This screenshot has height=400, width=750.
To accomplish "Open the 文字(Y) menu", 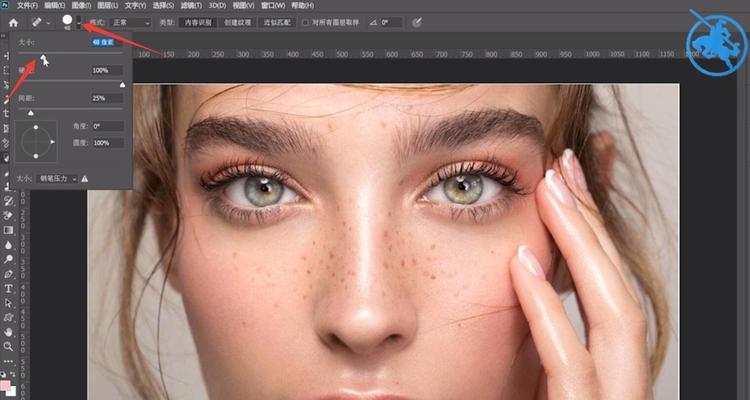I will 135,6.
